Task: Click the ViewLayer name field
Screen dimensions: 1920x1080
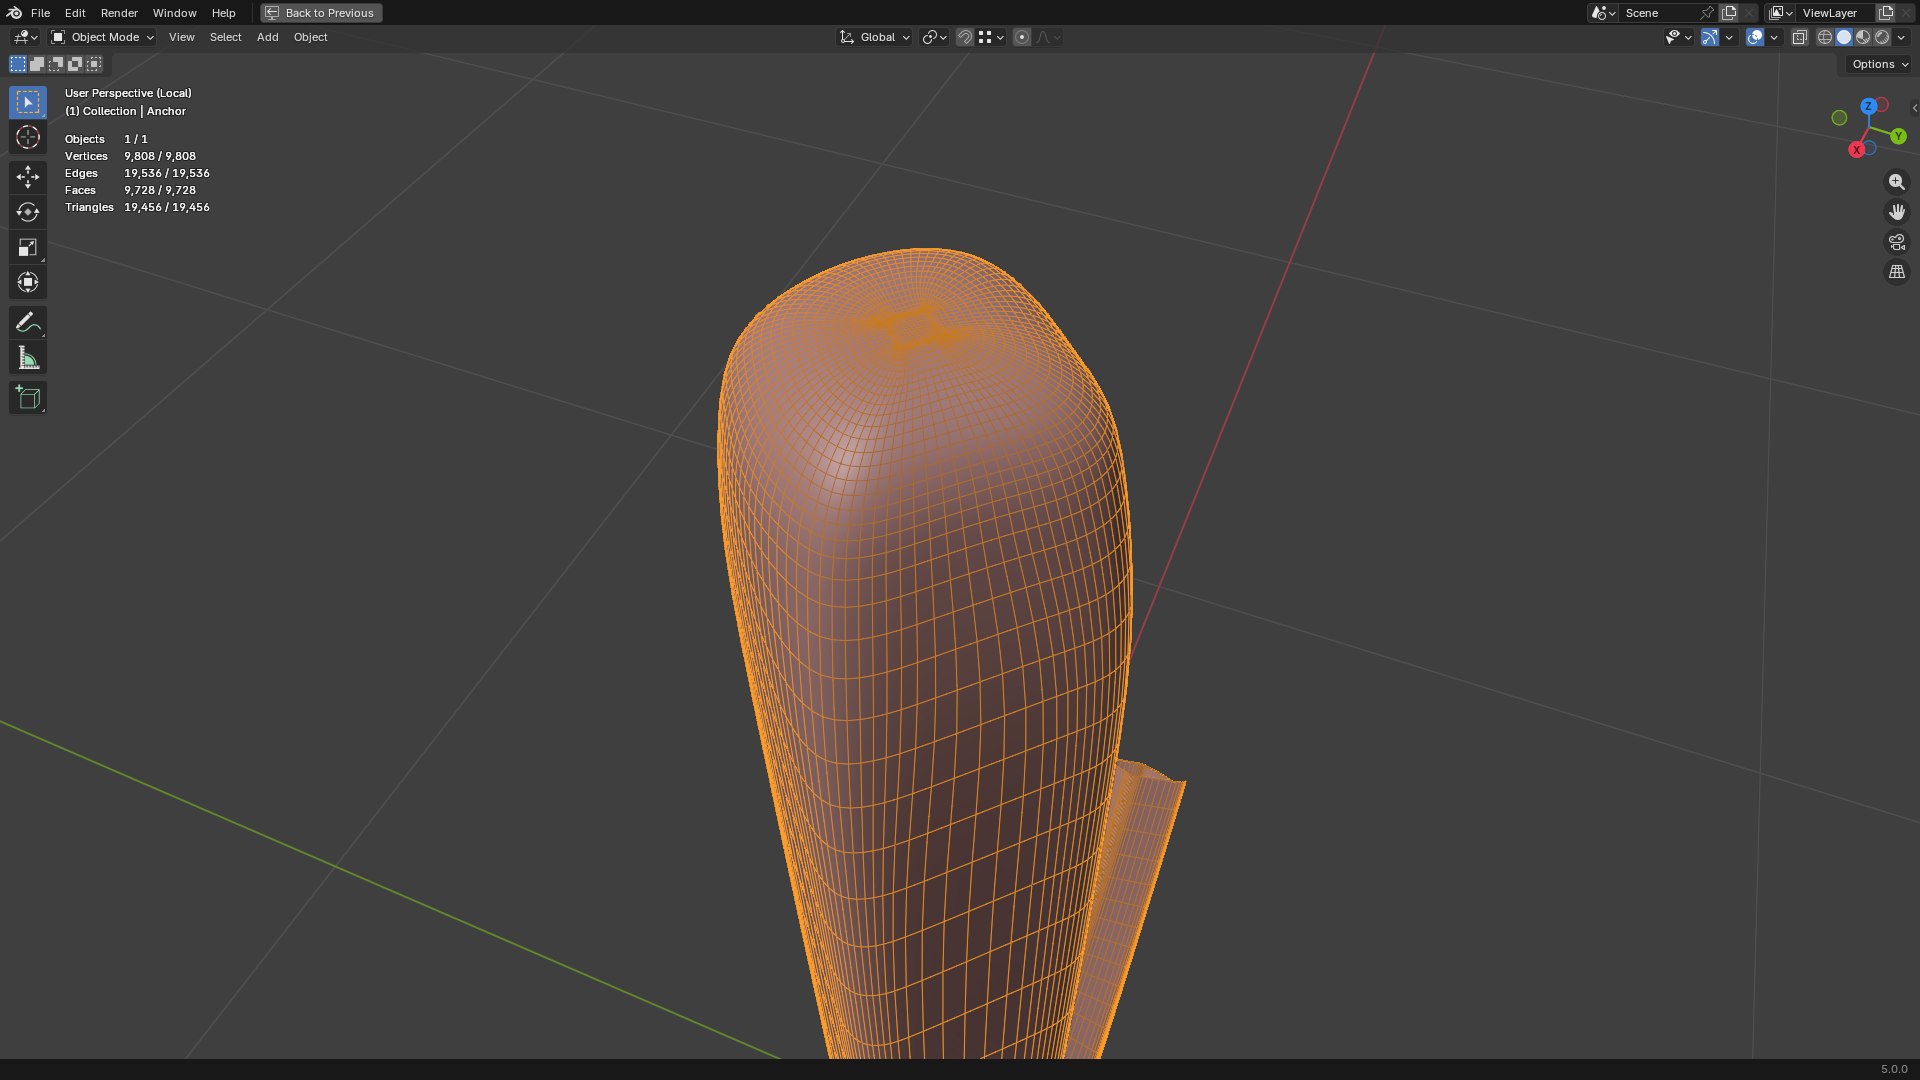Action: 1836,13
